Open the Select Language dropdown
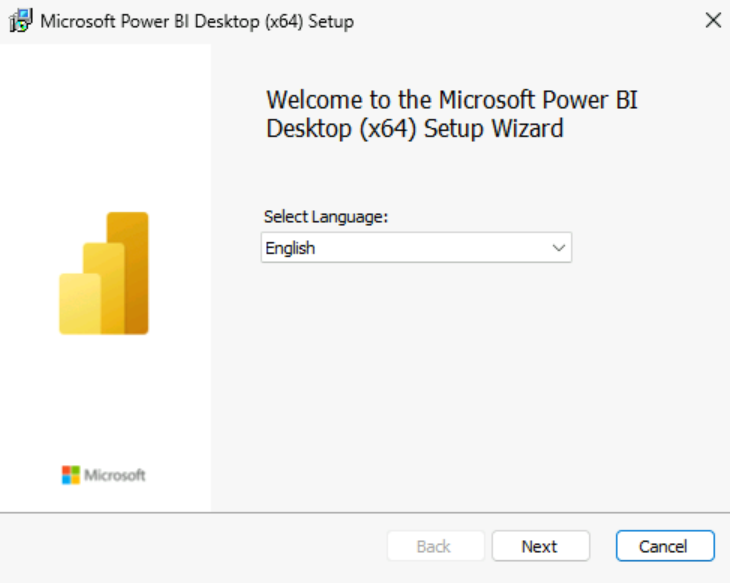Screen dimensions: 730x583 [x=416, y=248]
